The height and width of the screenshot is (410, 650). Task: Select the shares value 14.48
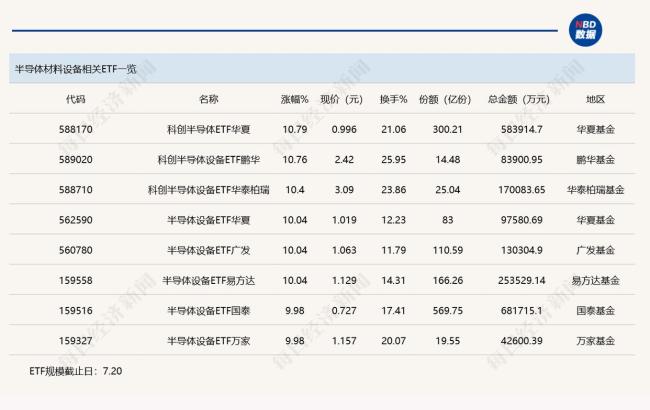(448, 160)
